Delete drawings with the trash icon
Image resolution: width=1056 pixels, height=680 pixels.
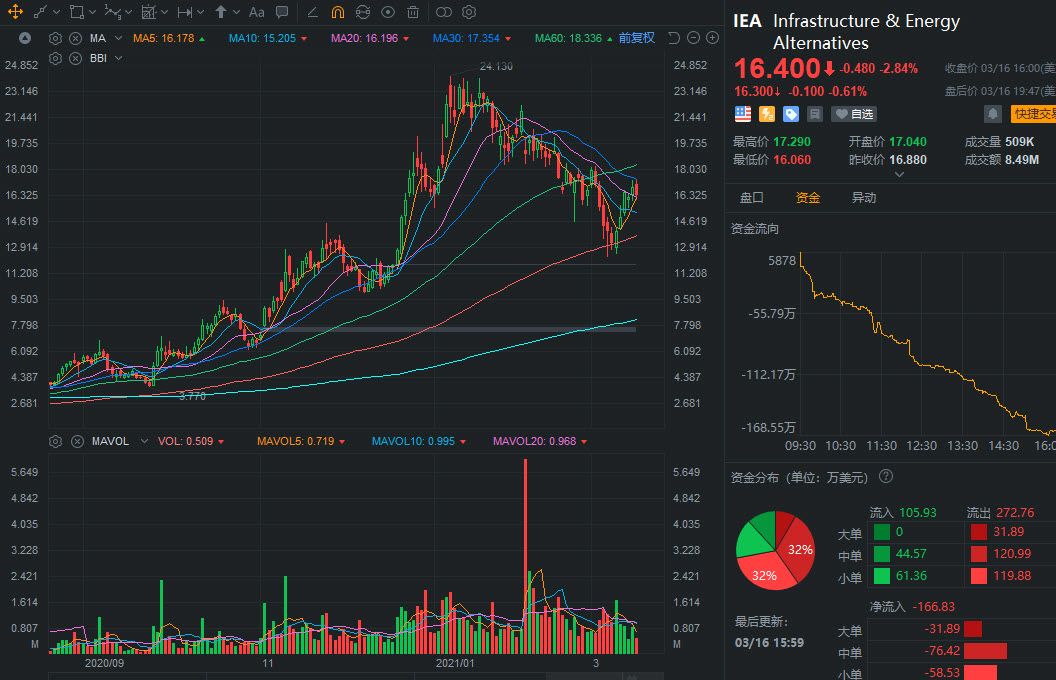pos(413,12)
